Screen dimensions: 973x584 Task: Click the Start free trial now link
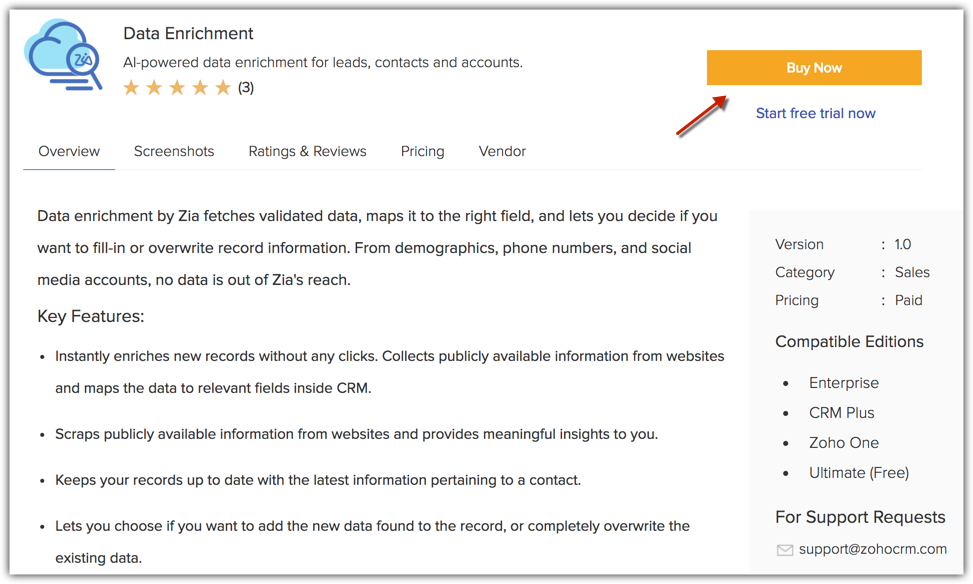815,114
